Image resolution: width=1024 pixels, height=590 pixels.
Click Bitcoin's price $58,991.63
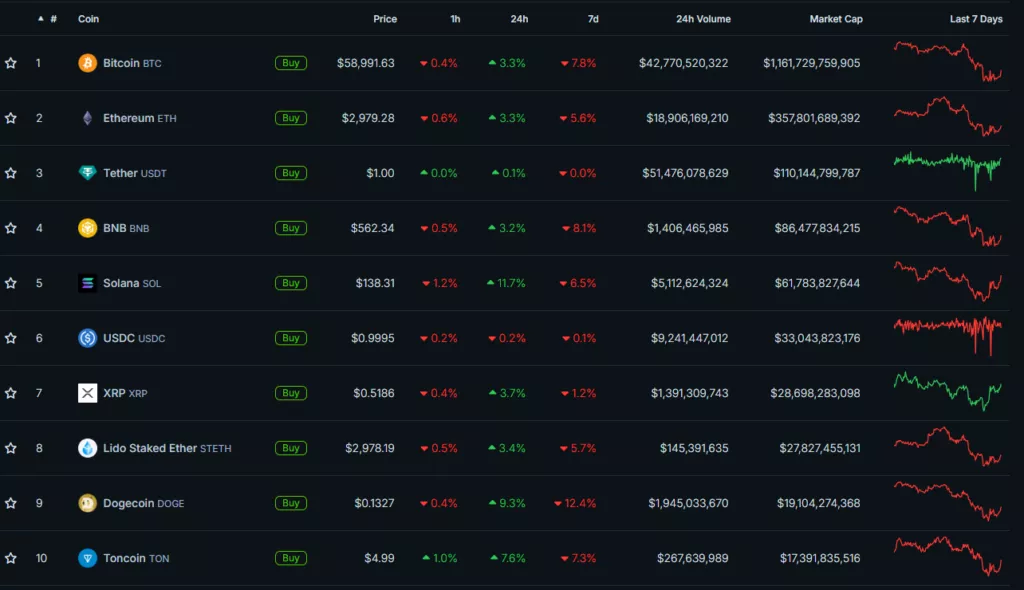point(366,63)
